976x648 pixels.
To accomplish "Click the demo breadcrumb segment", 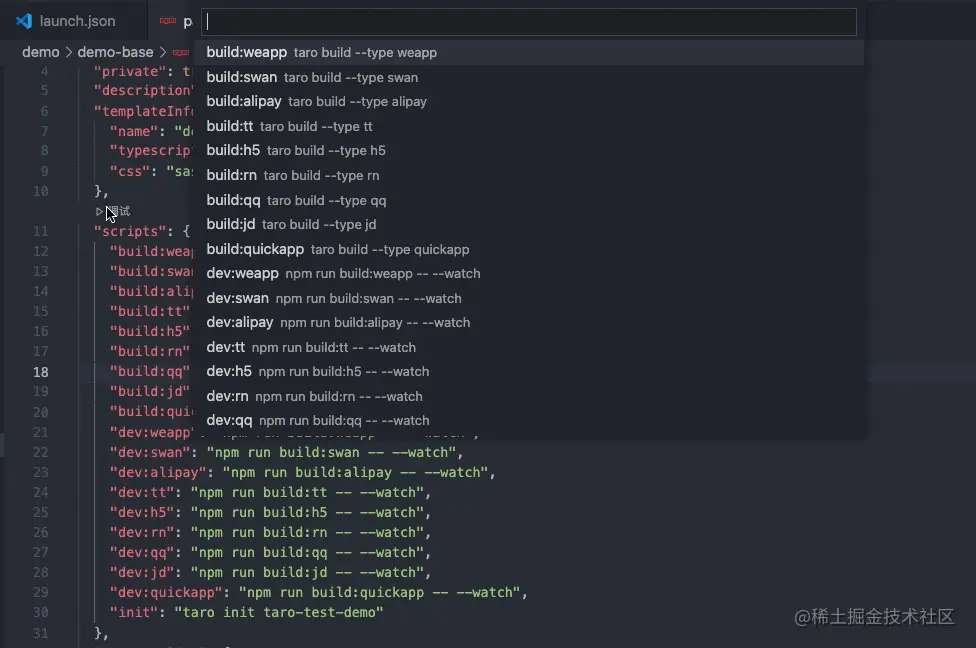I will pyautogui.click(x=40, y=52).
